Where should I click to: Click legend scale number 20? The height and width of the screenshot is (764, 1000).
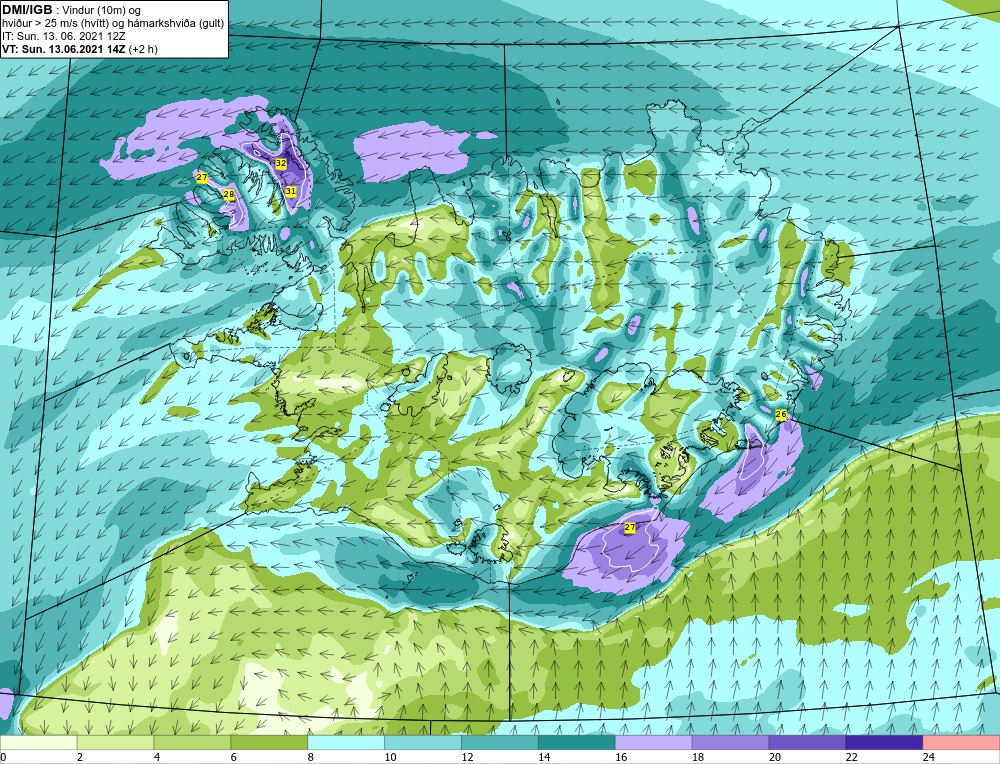(774, 758)
